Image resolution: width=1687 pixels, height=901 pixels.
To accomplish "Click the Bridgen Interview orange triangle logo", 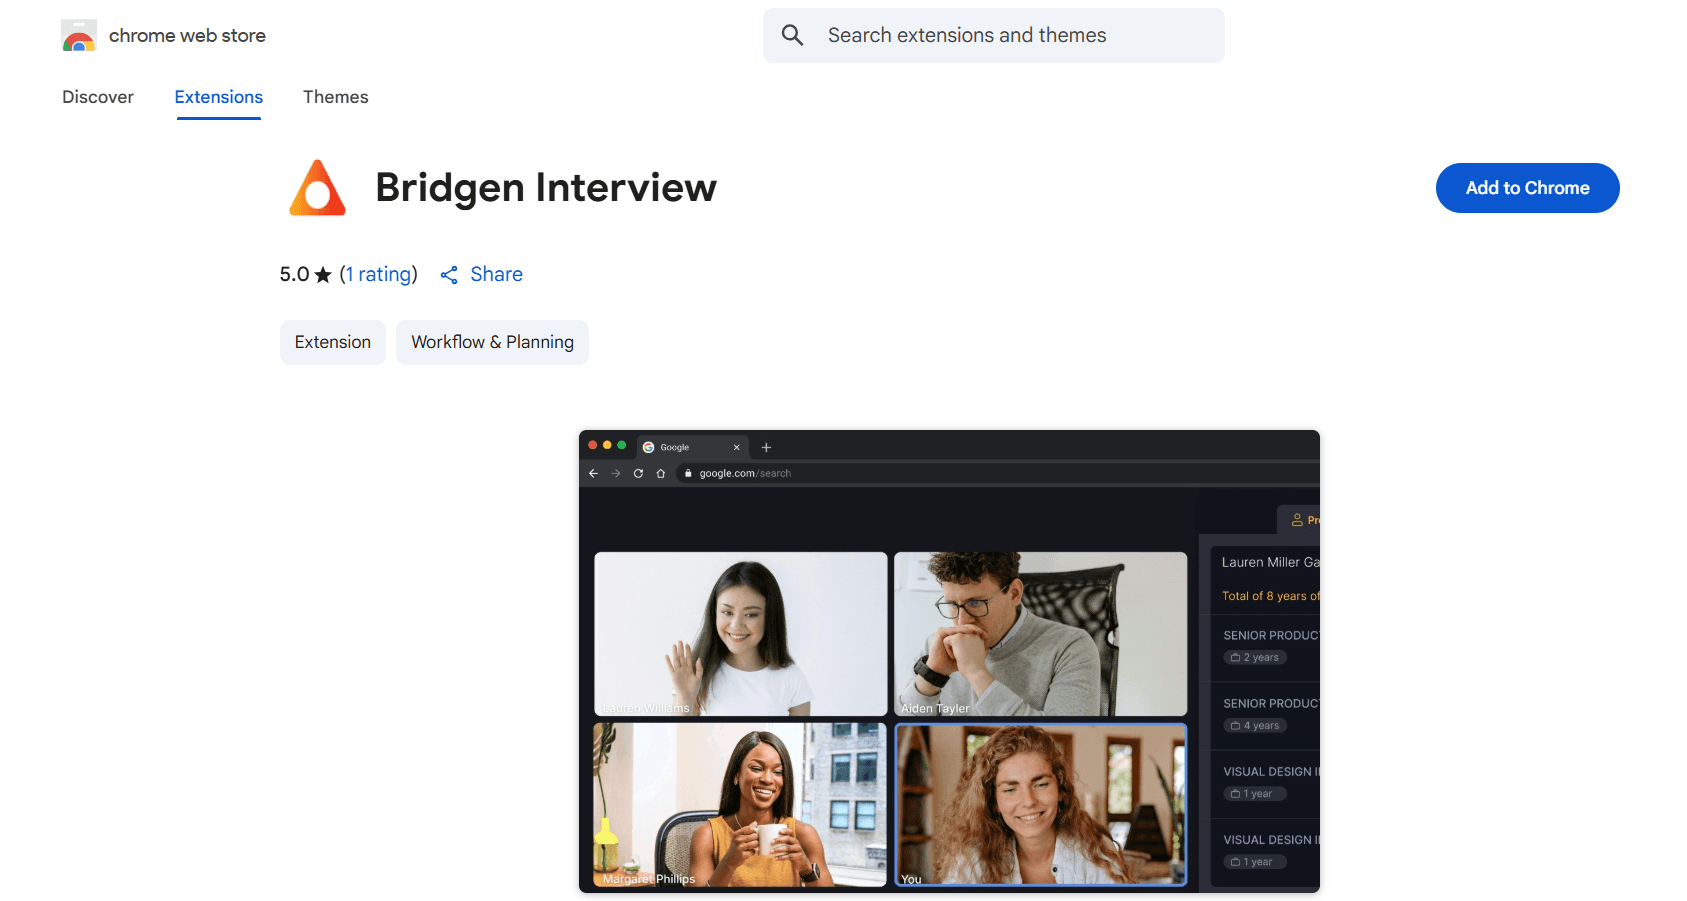I will [x=317, y=188].
